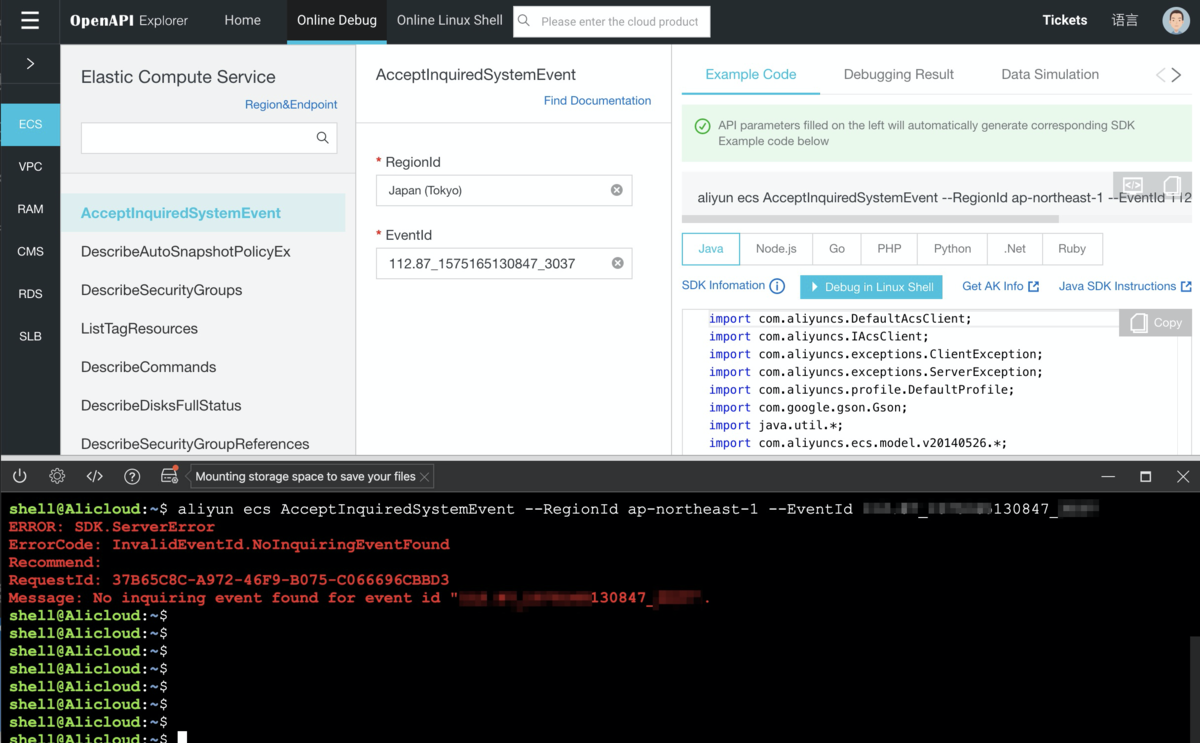This screenshot has height=743, width=1200.
Task: Select the Python language option
Action: [952, 249]
